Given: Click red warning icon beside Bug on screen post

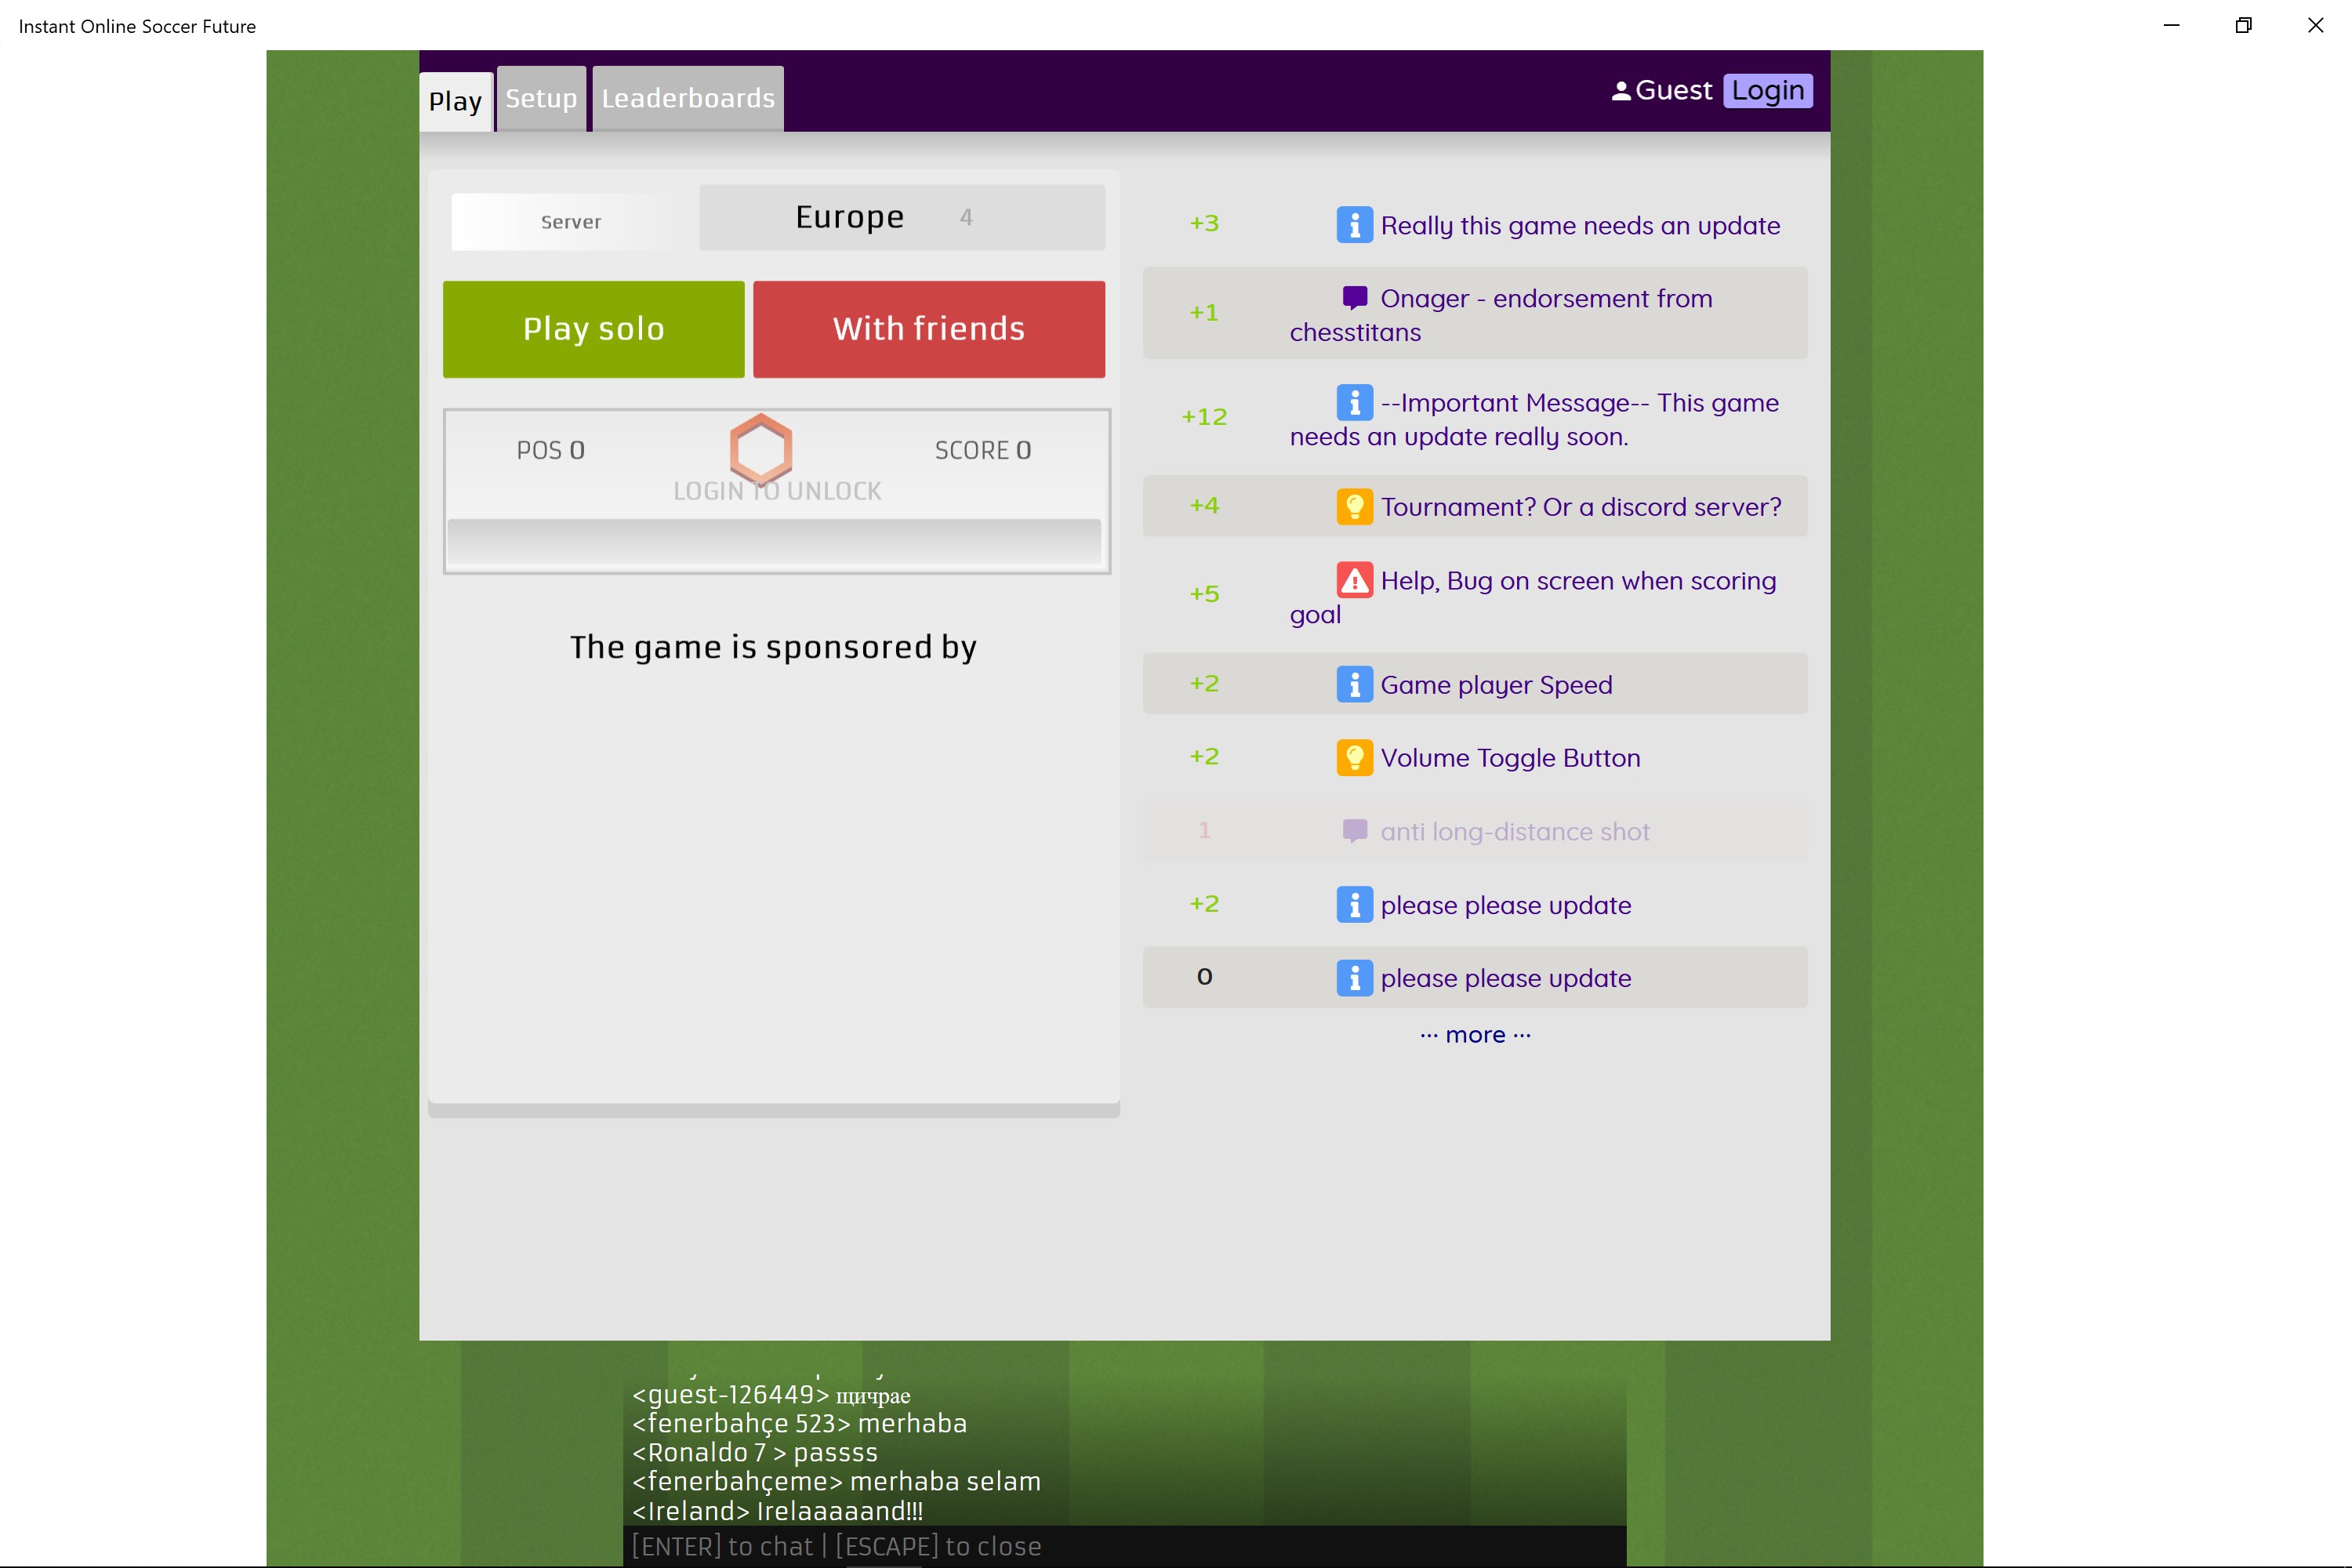Looking at the screenshot, I should pos(1354,580).
